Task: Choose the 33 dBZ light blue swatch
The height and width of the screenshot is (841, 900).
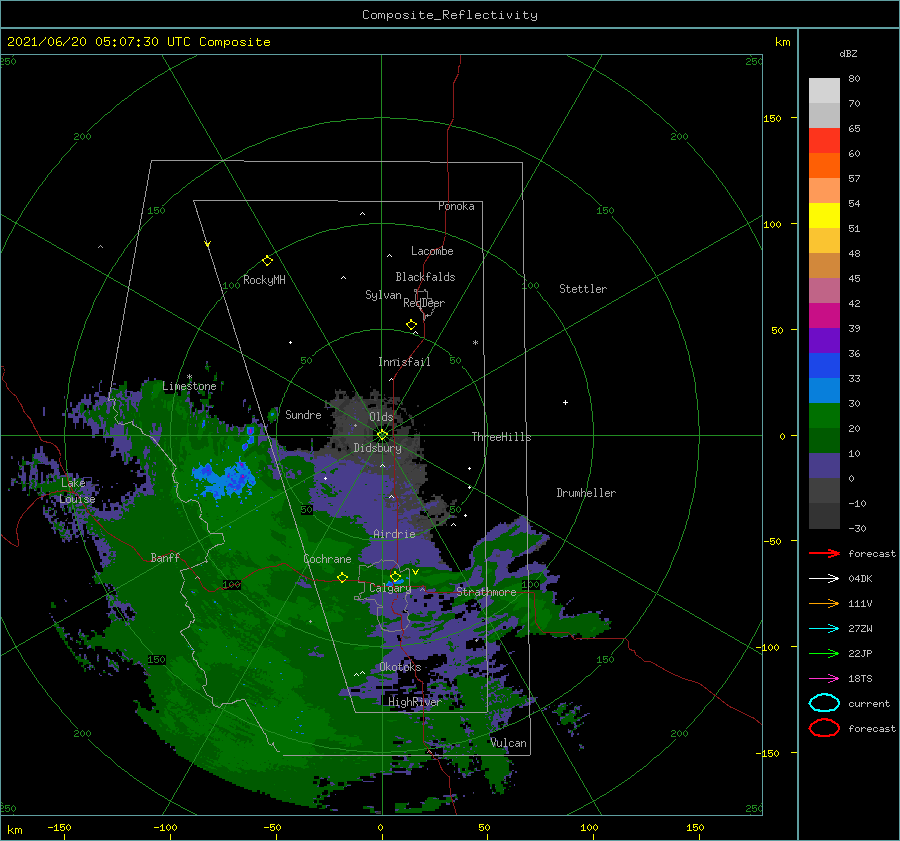Action: (x=824, y=390)
